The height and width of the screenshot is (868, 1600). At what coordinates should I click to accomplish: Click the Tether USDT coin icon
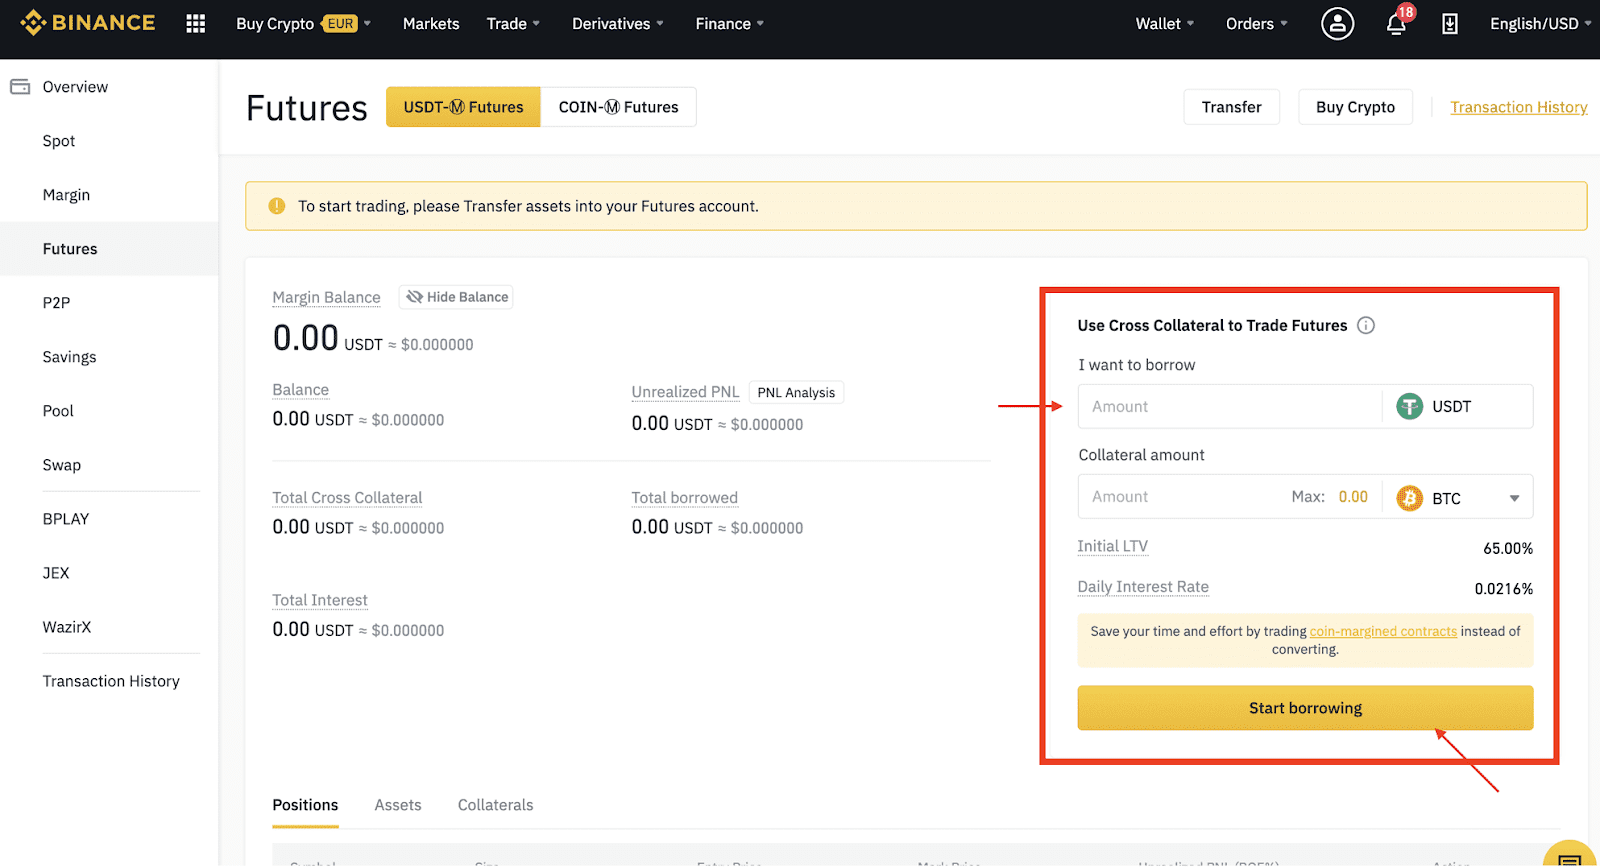coord(1410,406)
